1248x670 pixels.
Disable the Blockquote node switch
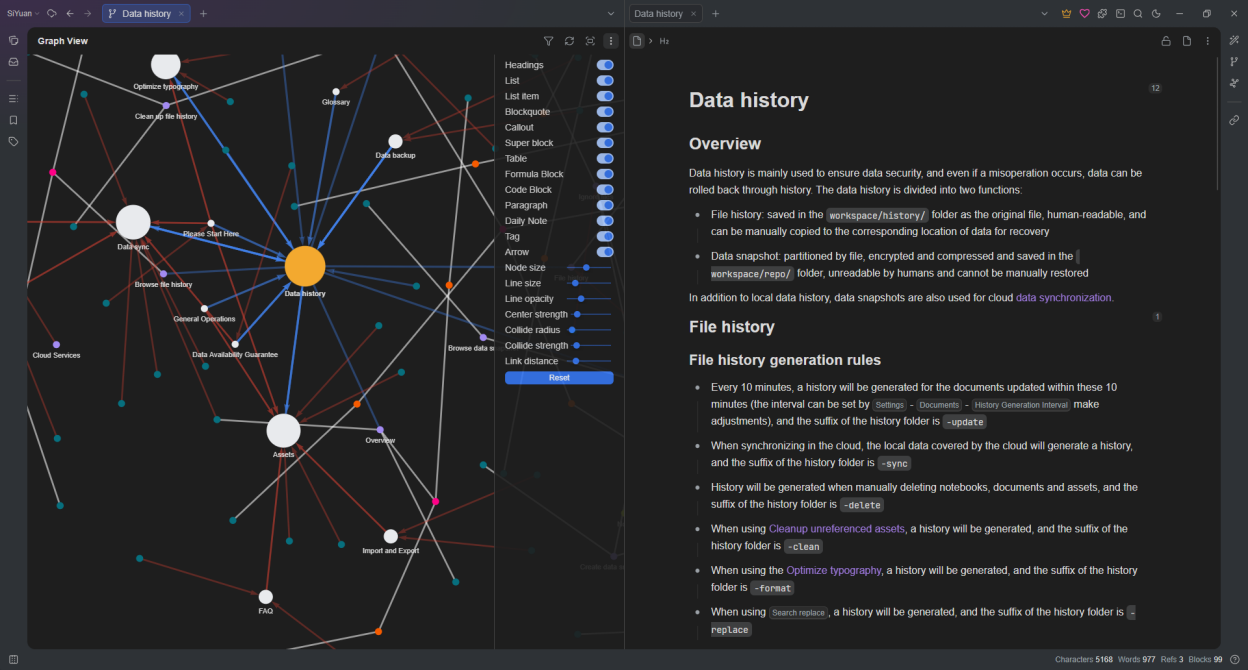pos(605,112)
